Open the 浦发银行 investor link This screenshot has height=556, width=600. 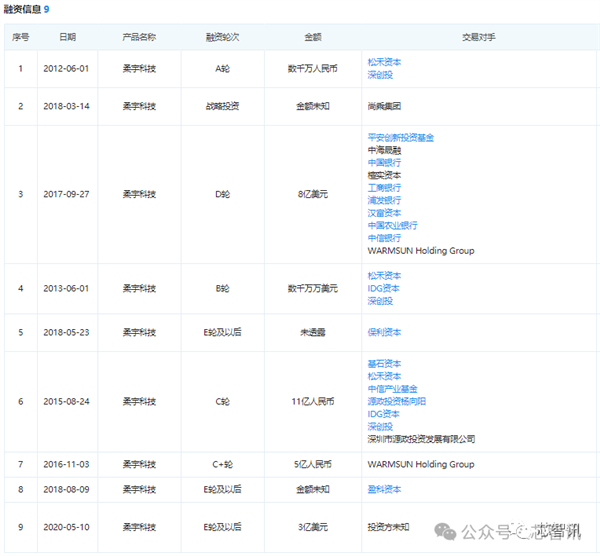tap(384, 200)
